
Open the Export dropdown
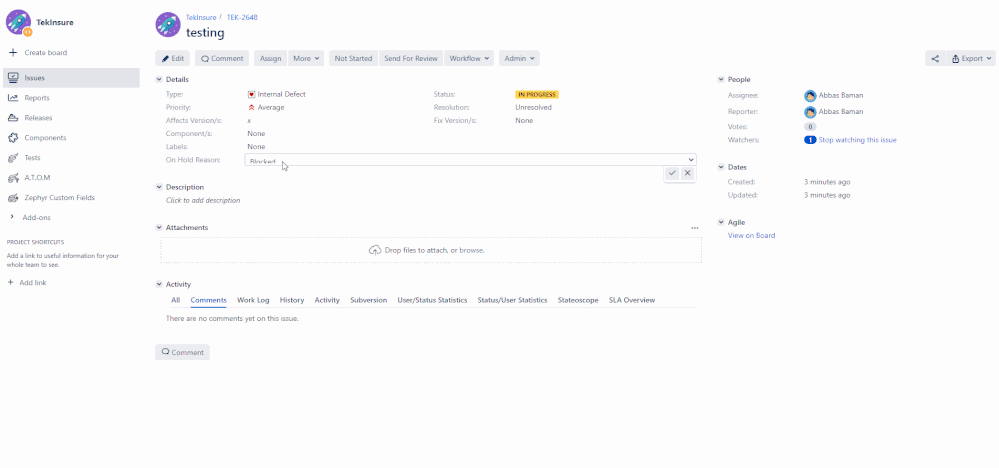[971, 59]
